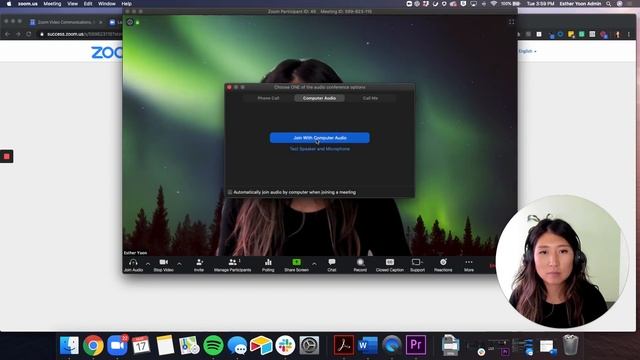
Task: Close the audio conference options dialog
Action: pyautogui.click(x=229, y=87)
